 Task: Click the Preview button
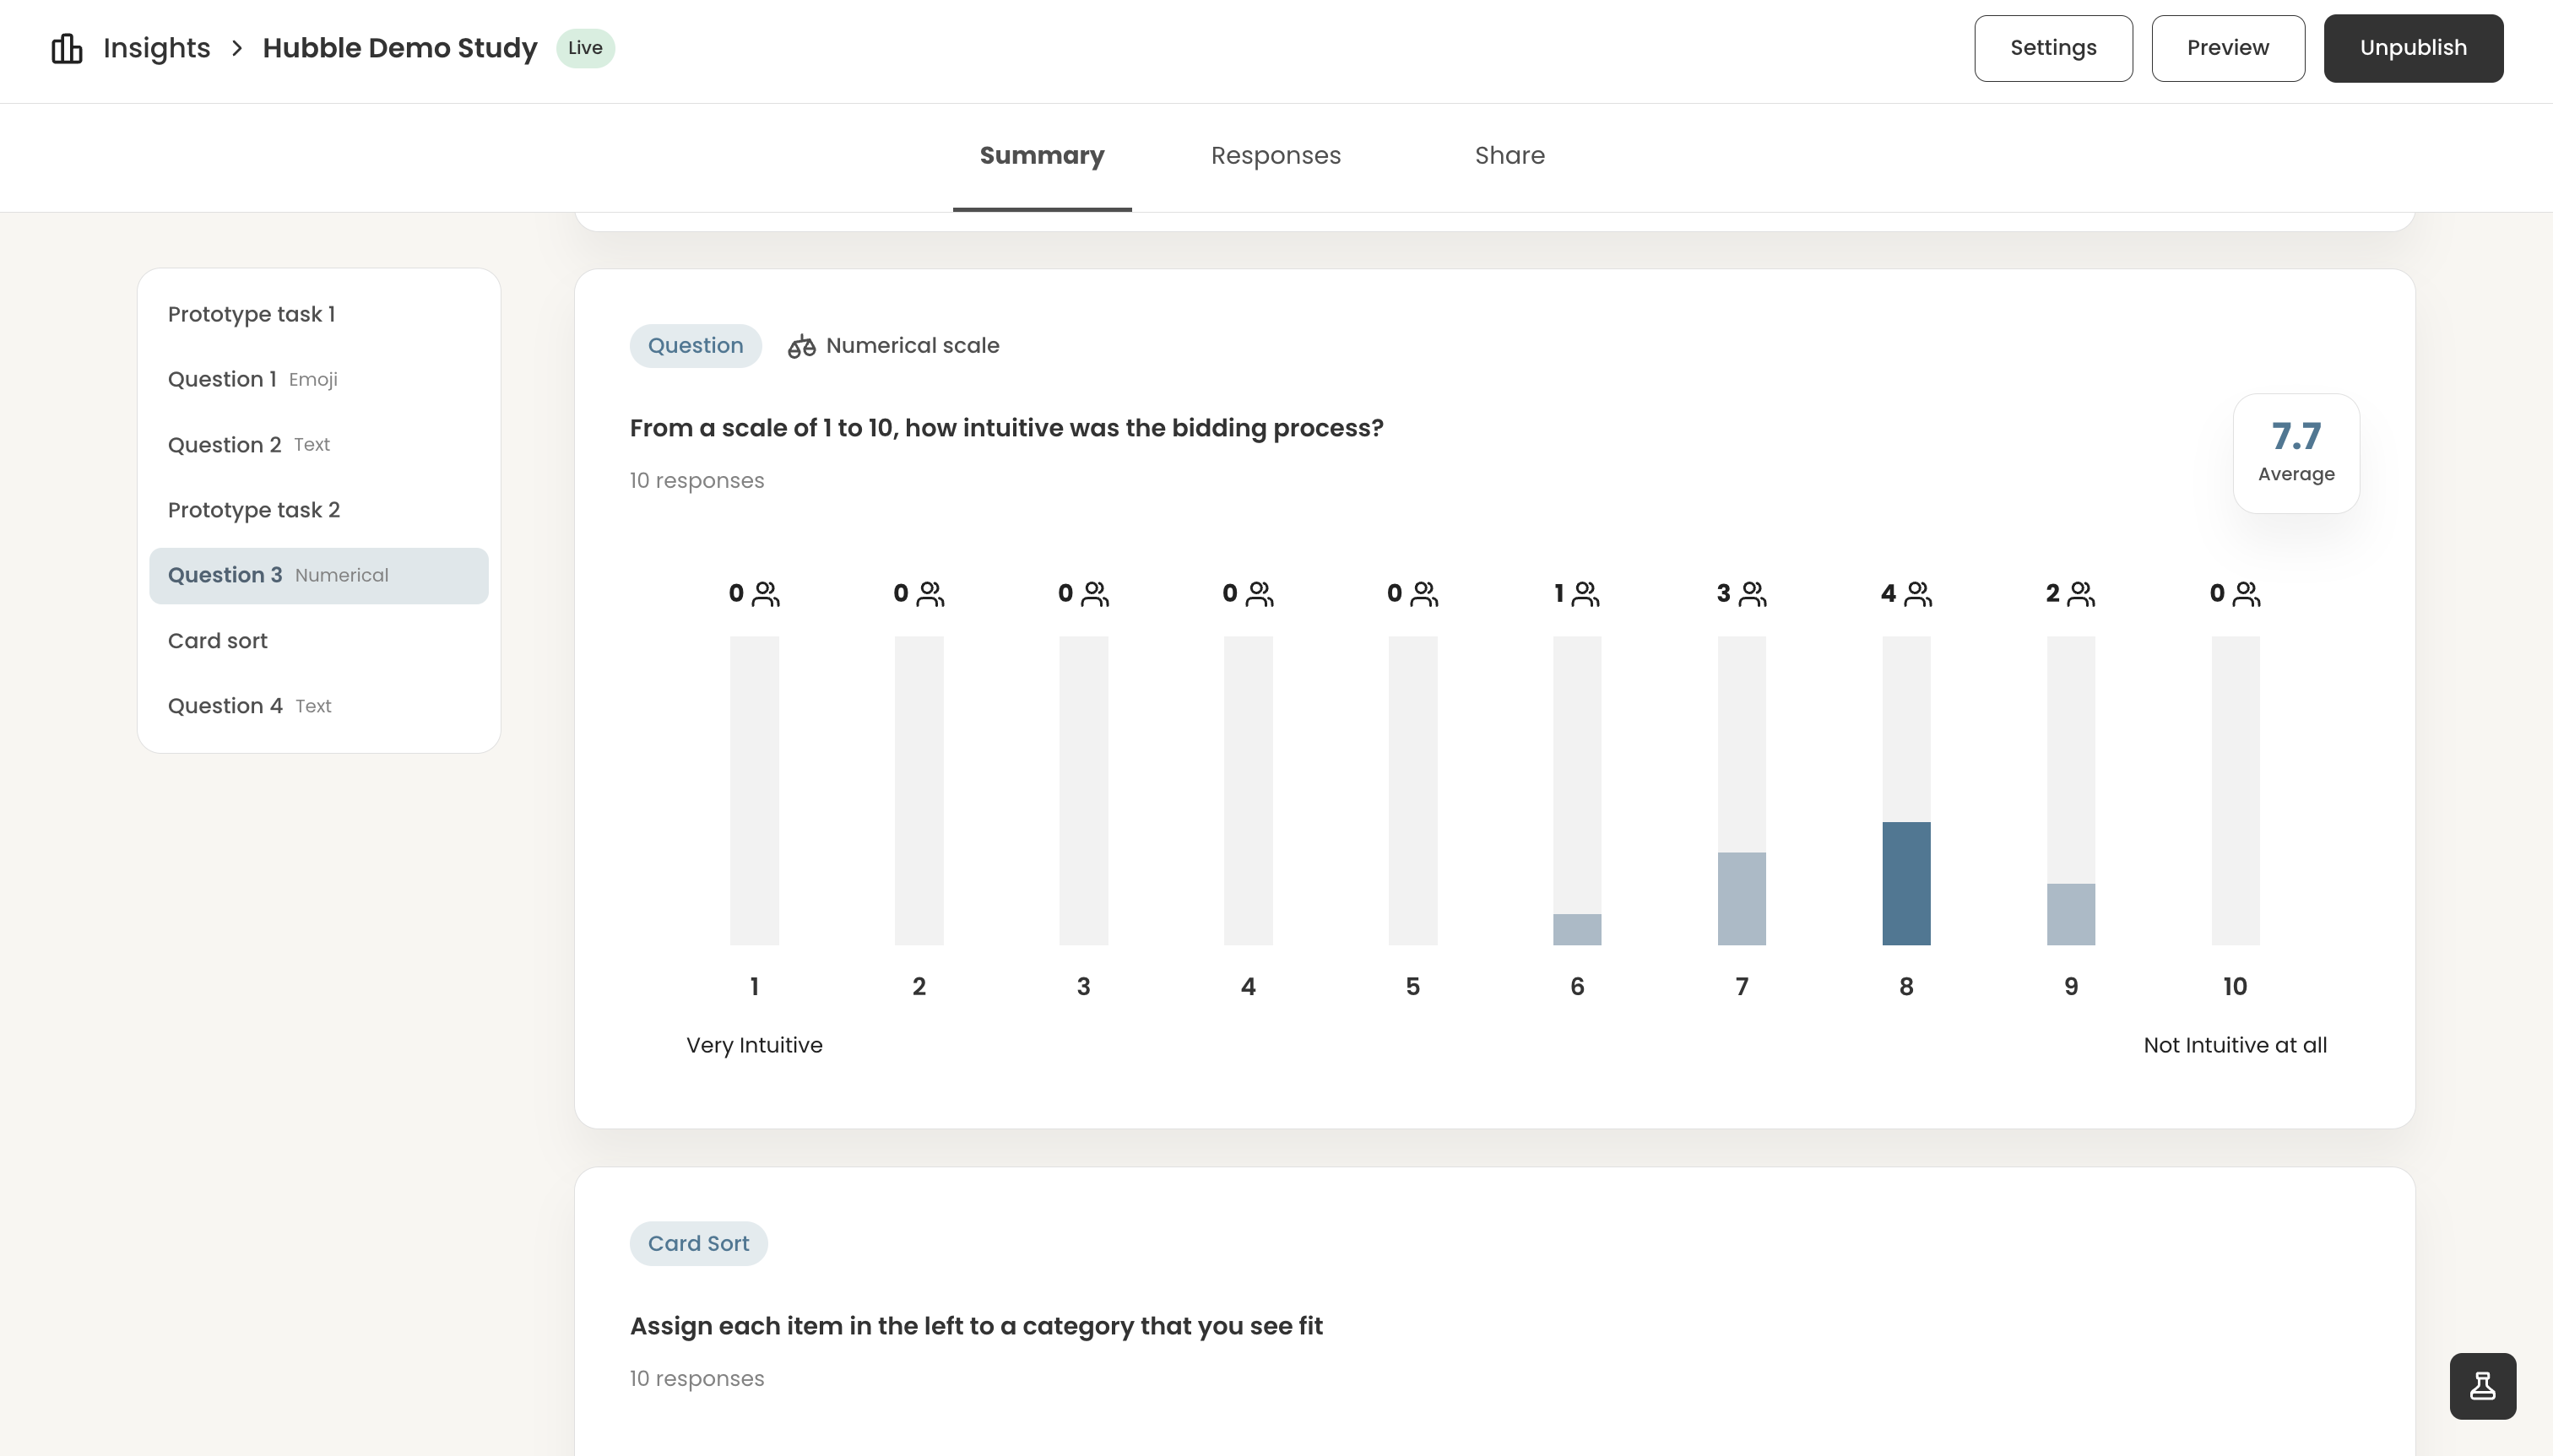tap(2228, 48)
